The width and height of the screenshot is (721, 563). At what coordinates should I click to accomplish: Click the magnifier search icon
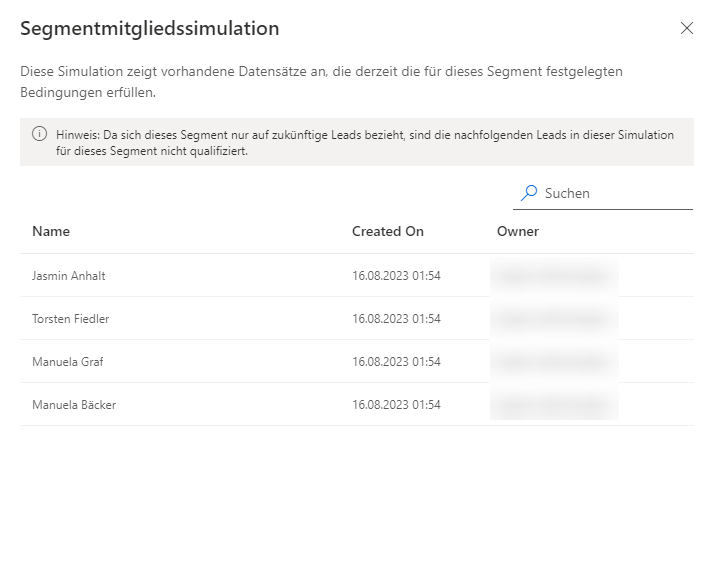pos(529,193)
